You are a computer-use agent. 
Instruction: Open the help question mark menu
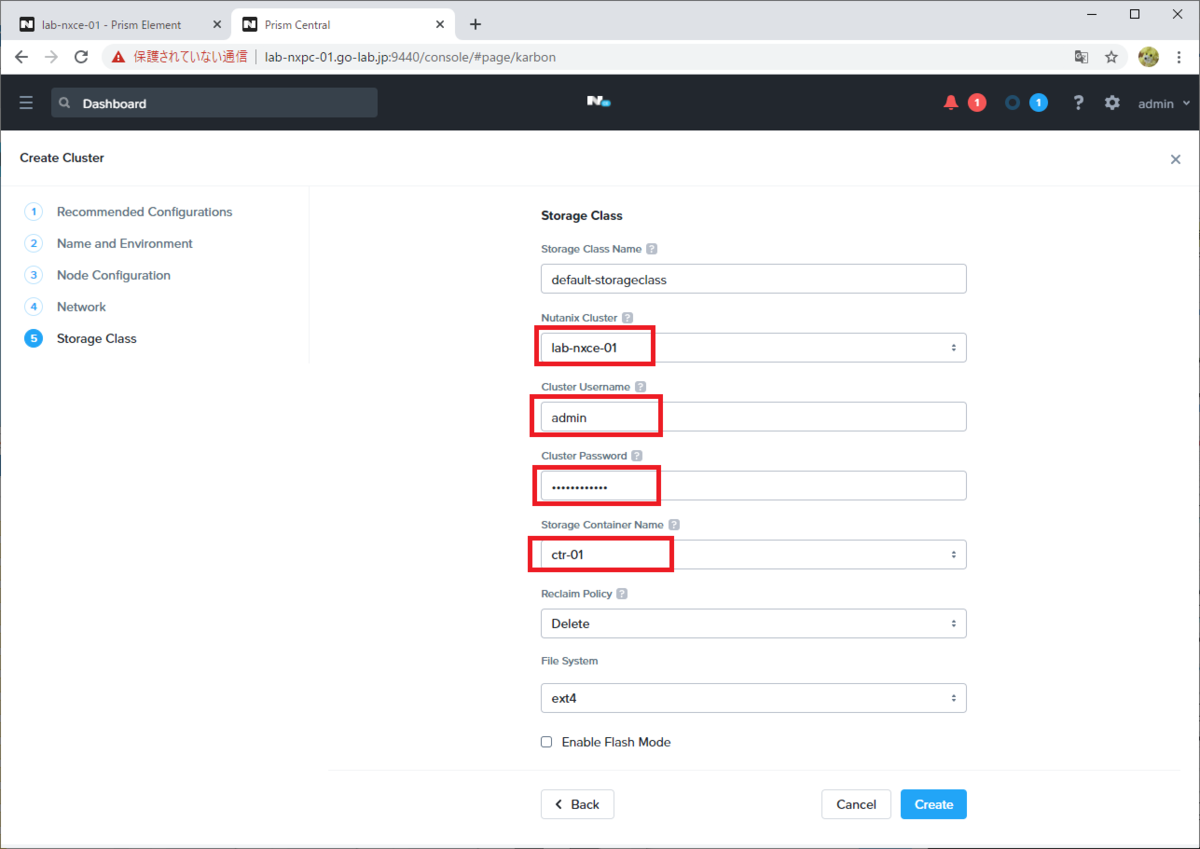pos(1078,102)
